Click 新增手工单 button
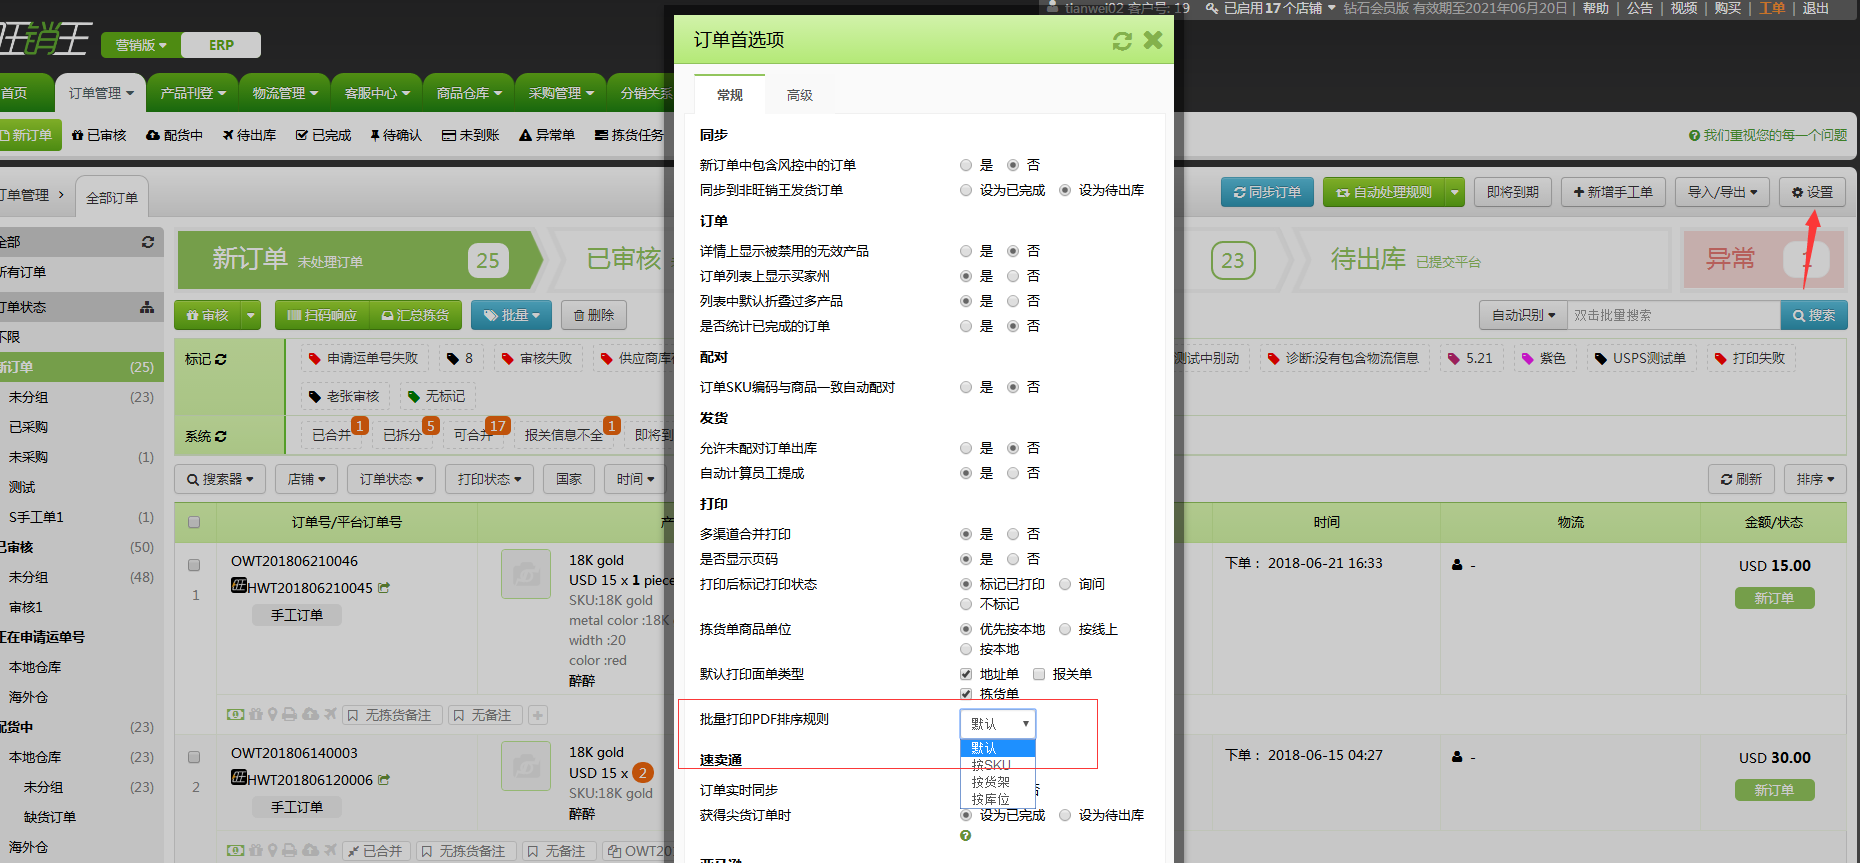The height and width of the screenshot is (863, 1860). tap(1613, 192)
